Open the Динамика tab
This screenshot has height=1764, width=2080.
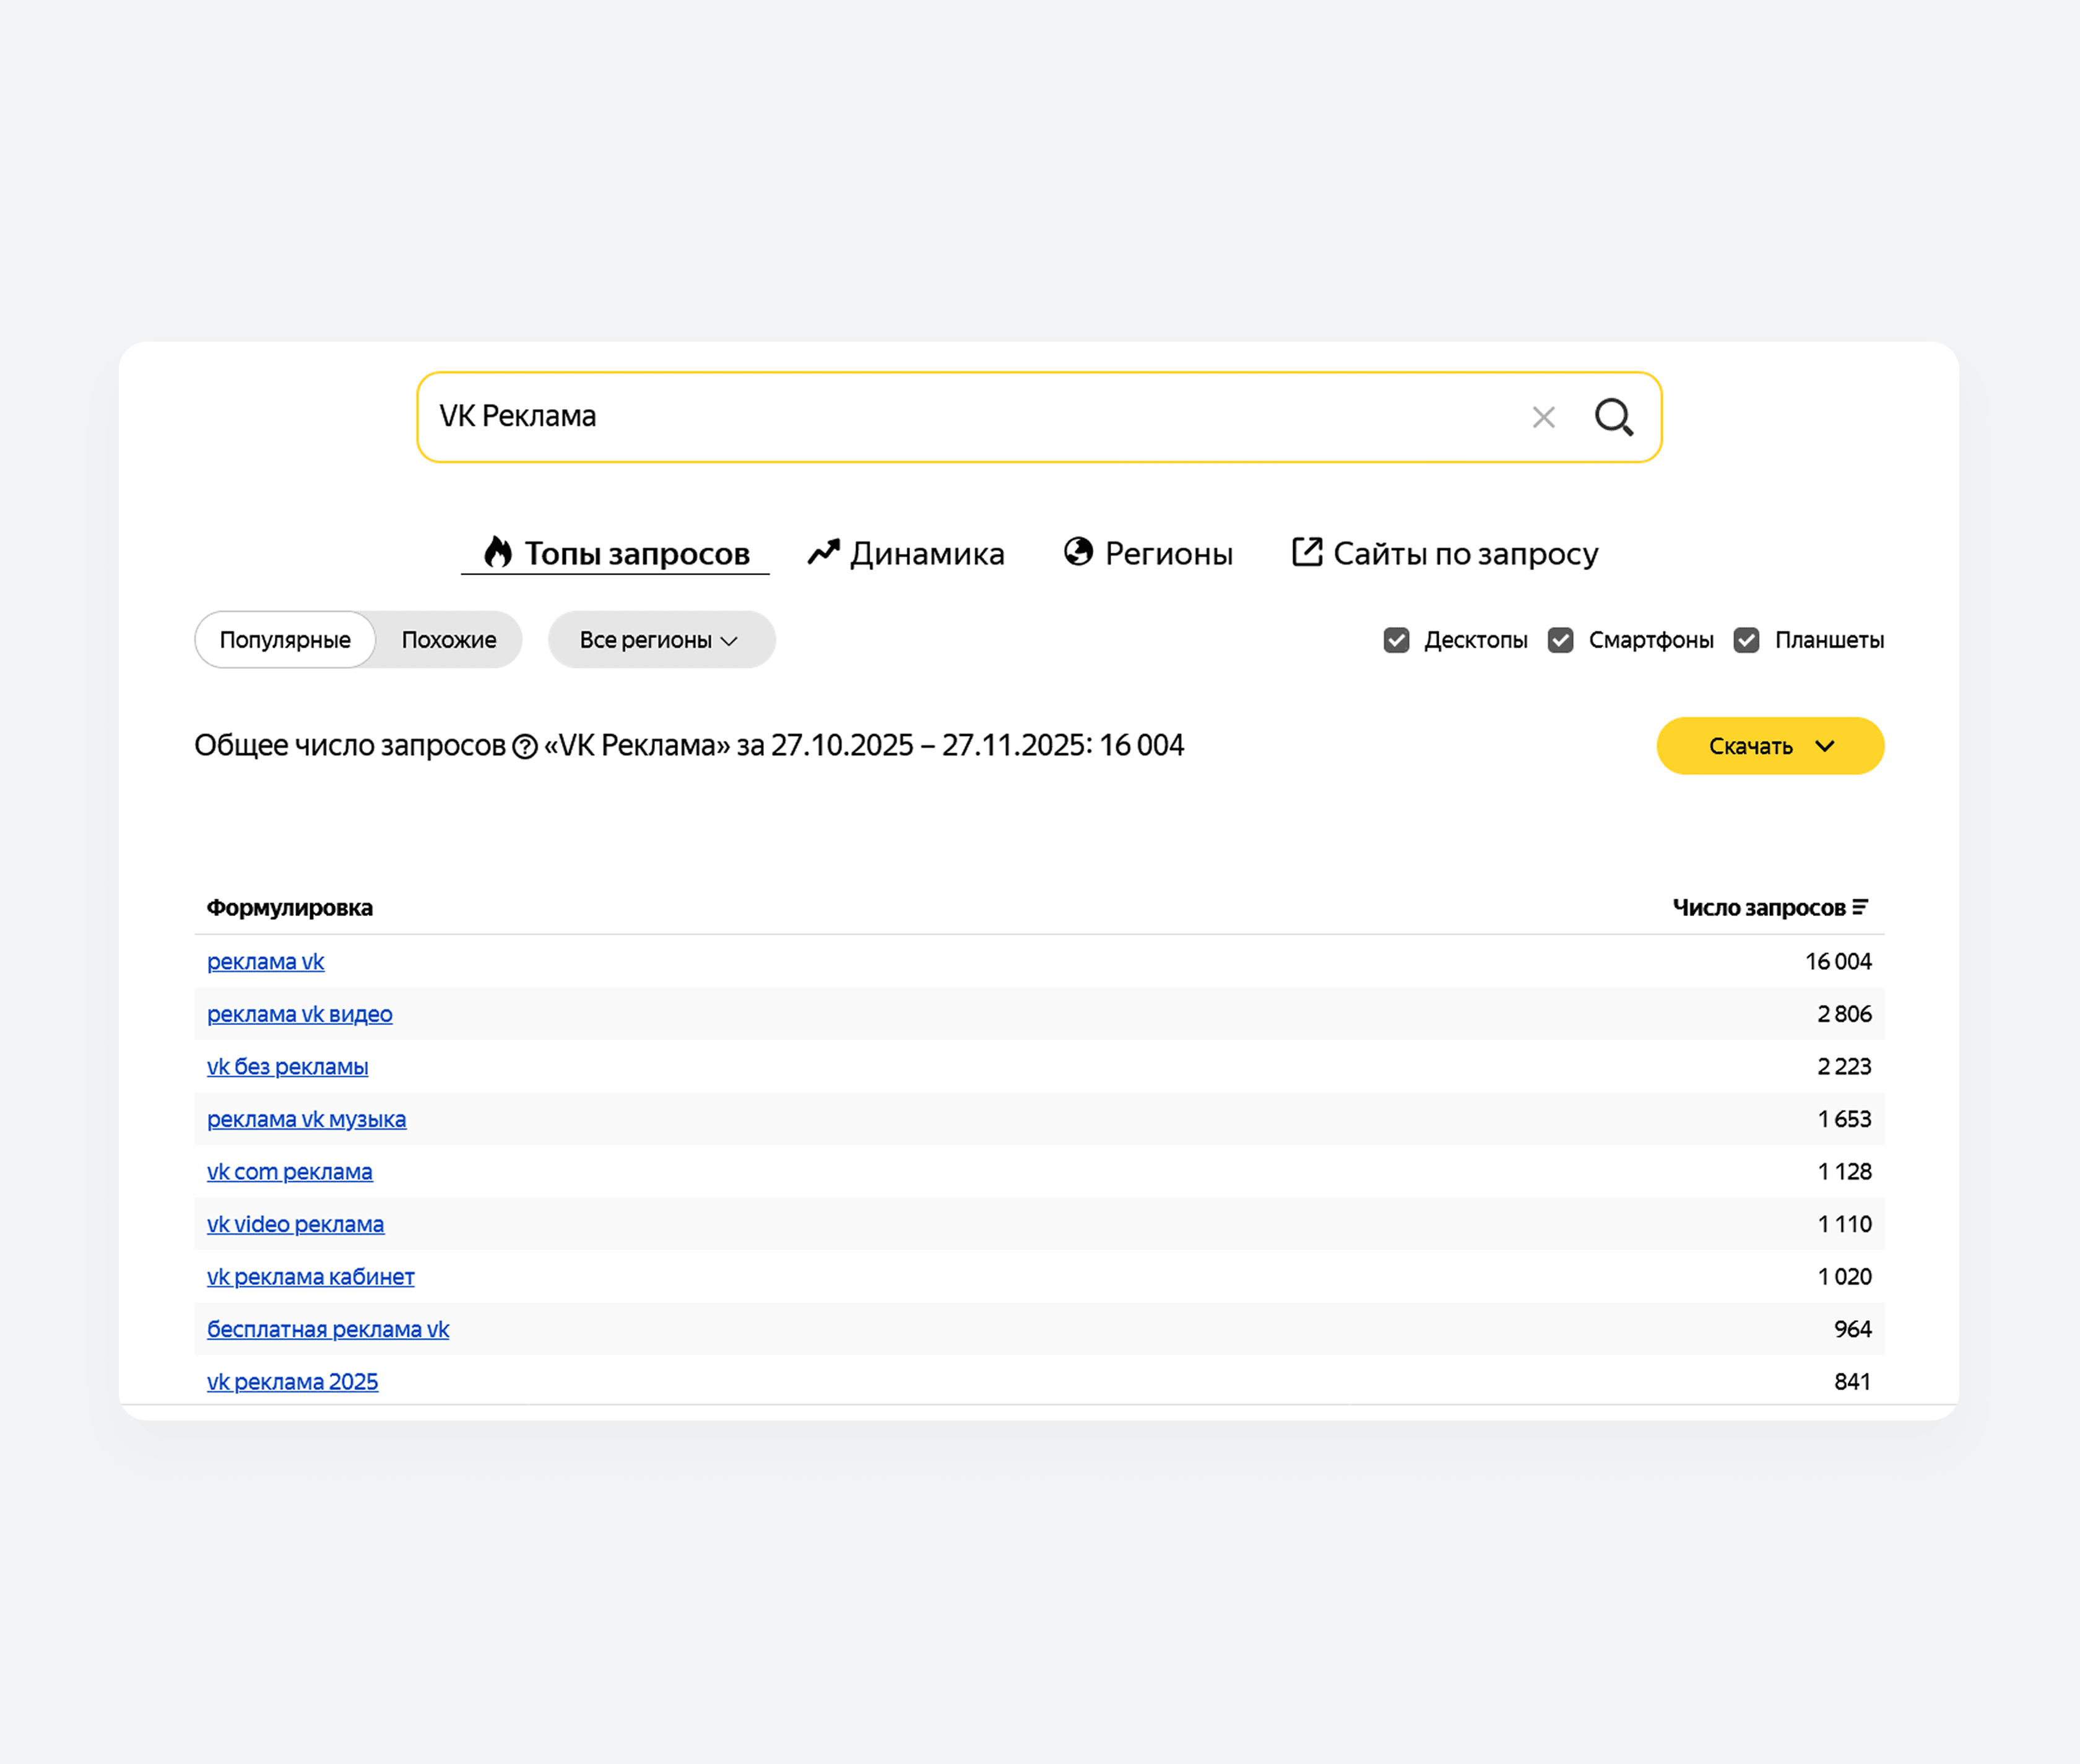tap(926, 554)
